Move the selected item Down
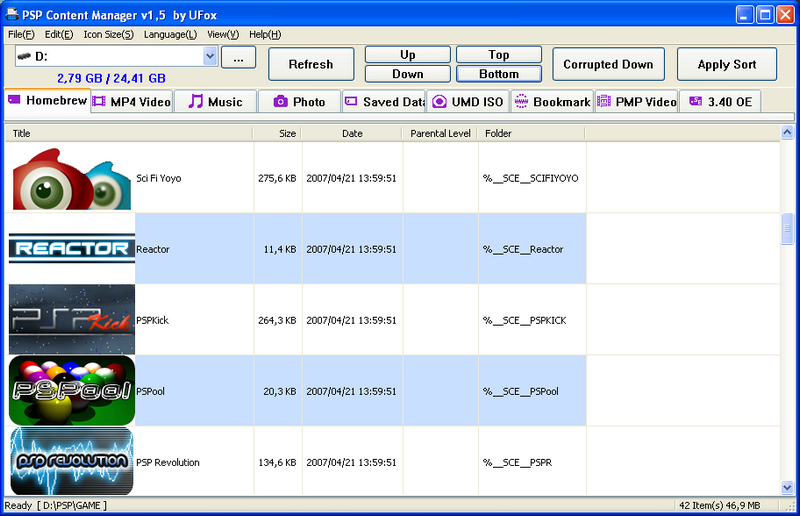This screenshot has width=800, height=516. pyautogui.click(x=408, y=74)
